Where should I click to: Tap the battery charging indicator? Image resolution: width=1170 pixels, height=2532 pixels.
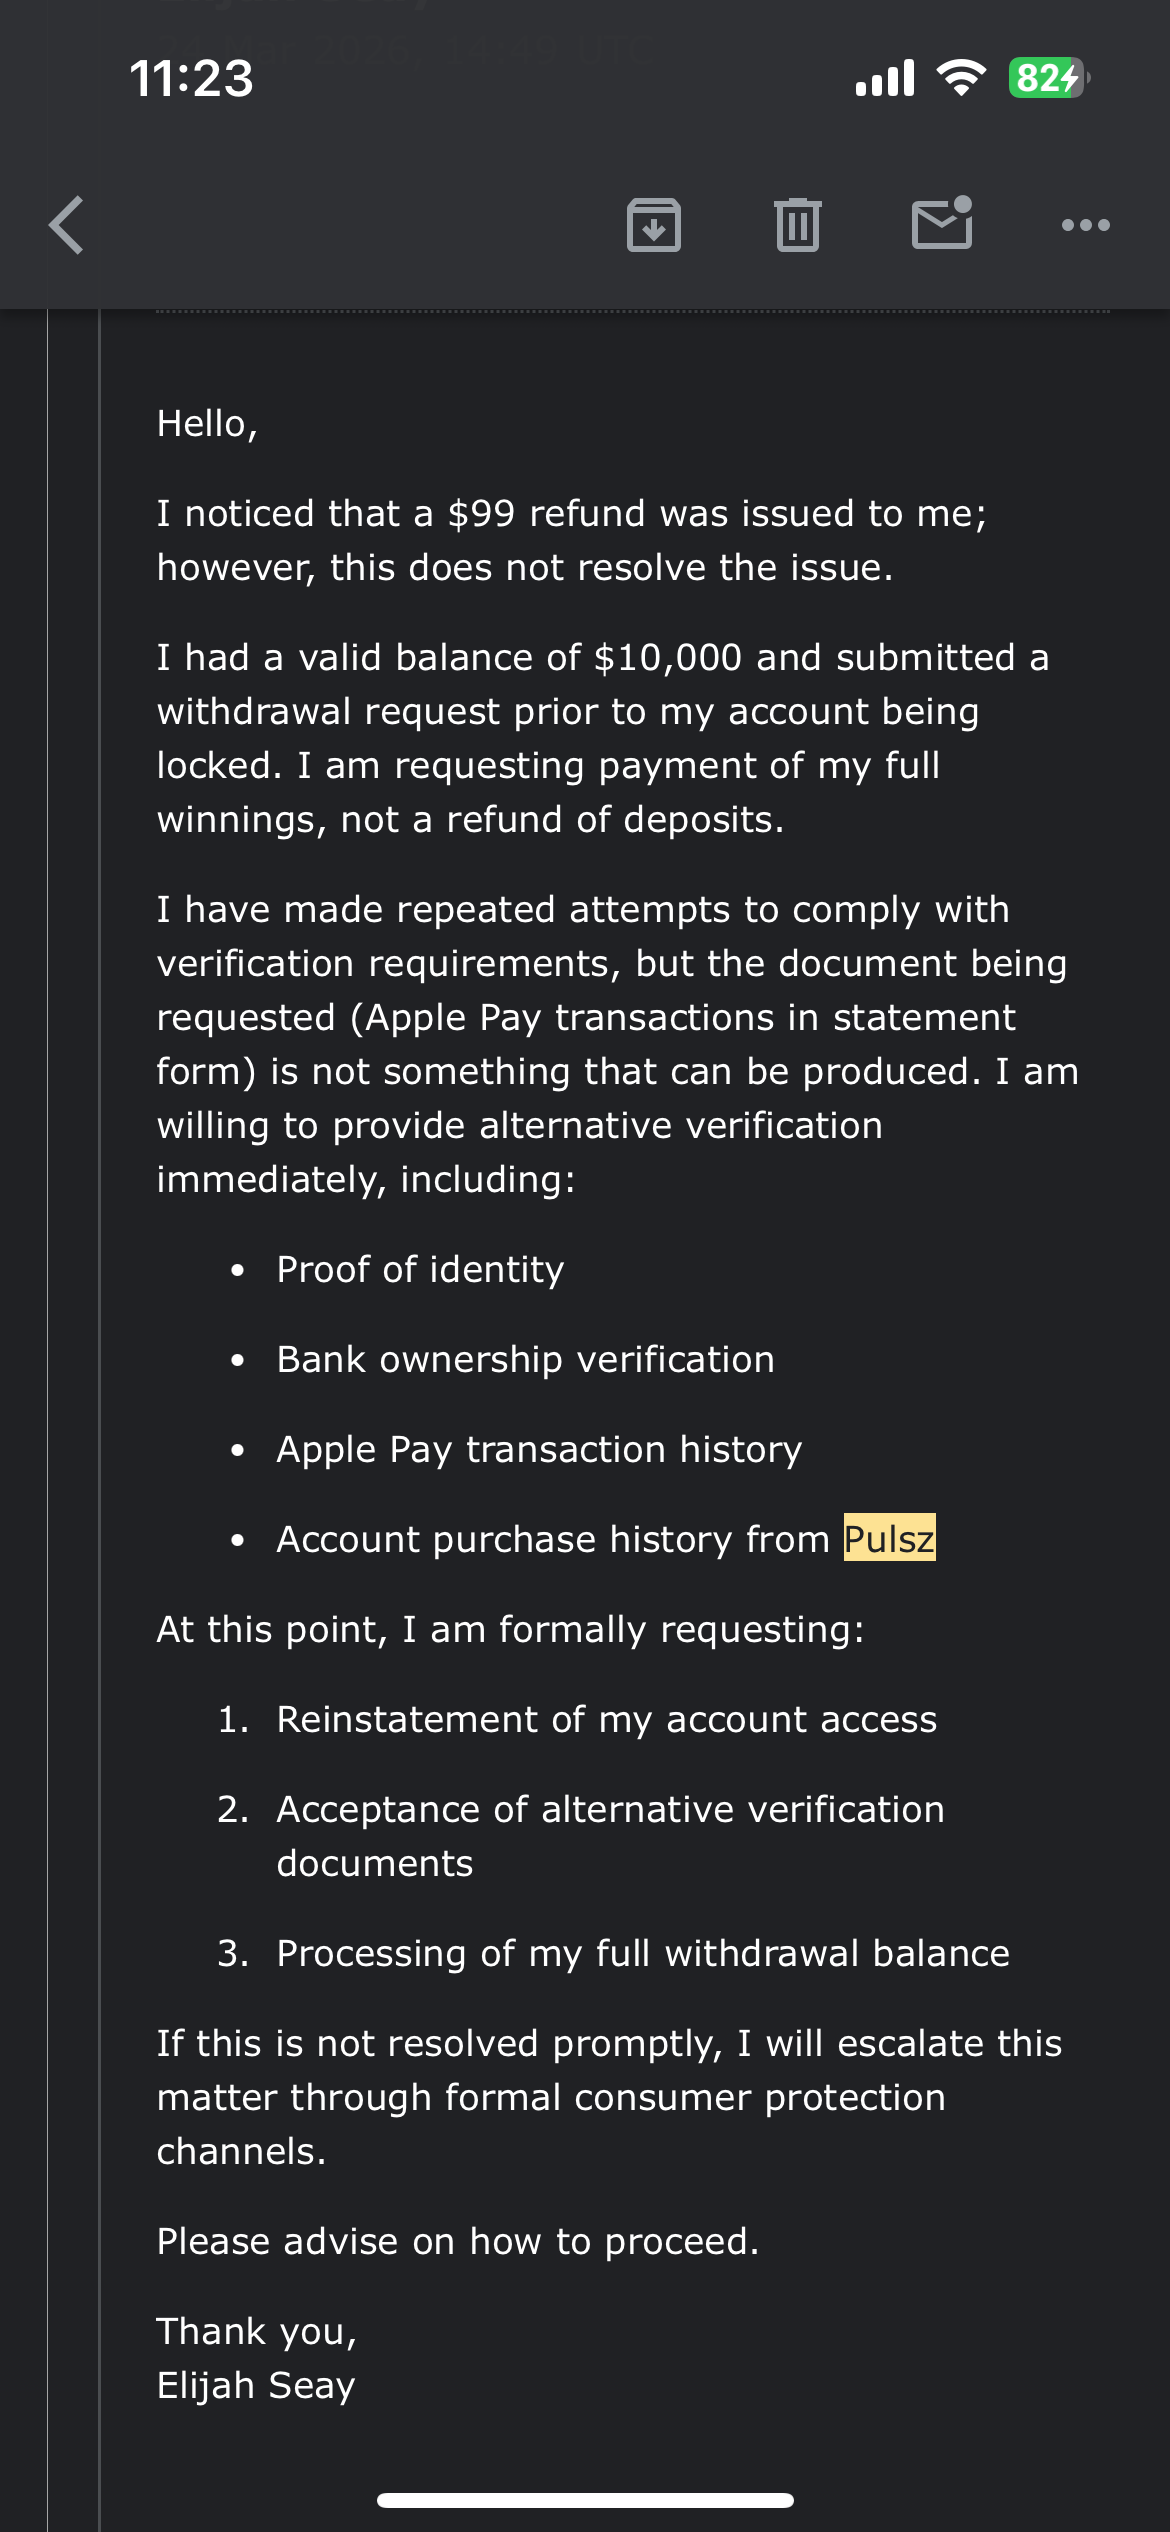pos(1047,78)
